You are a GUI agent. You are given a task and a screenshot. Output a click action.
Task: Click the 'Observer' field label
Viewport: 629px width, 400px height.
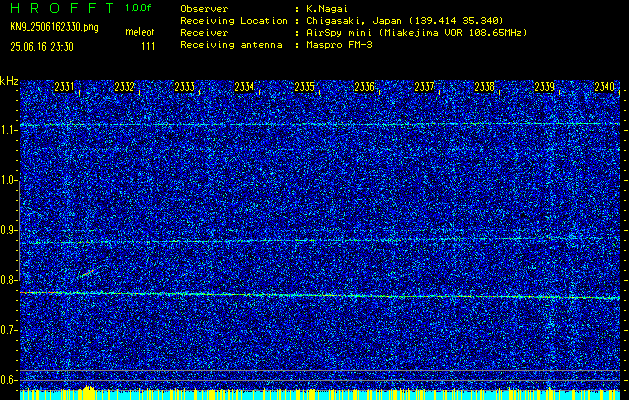click(204, 9)
